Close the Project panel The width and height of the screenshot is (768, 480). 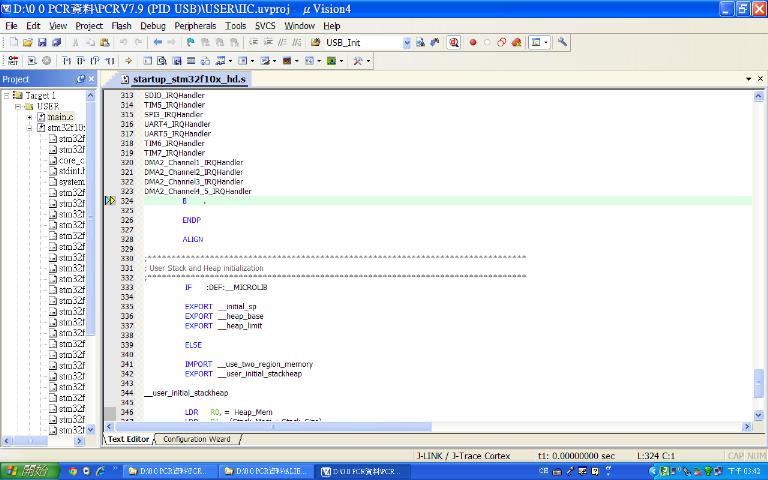click(x=92, y=79)
